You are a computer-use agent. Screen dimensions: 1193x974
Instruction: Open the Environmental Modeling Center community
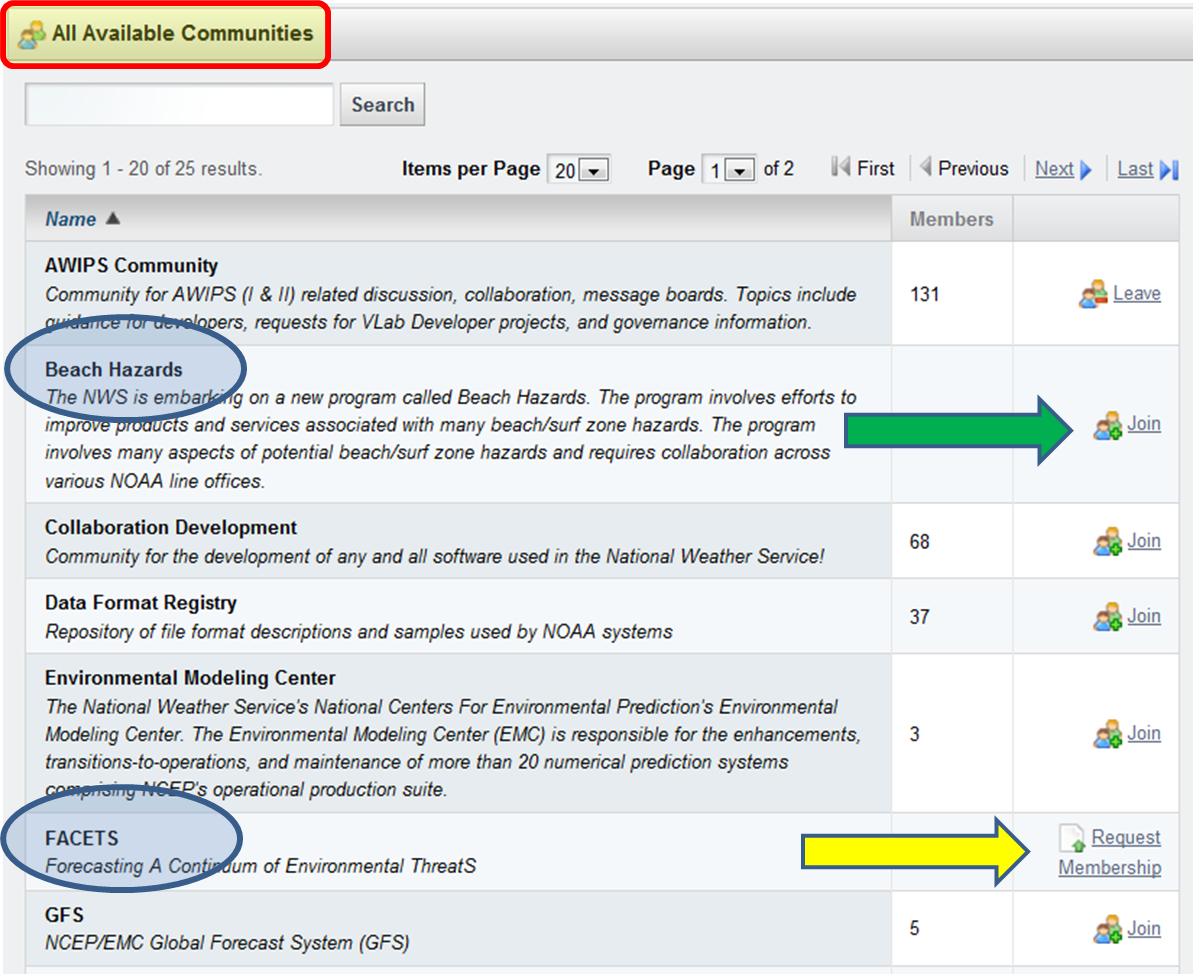coord(190,678)
